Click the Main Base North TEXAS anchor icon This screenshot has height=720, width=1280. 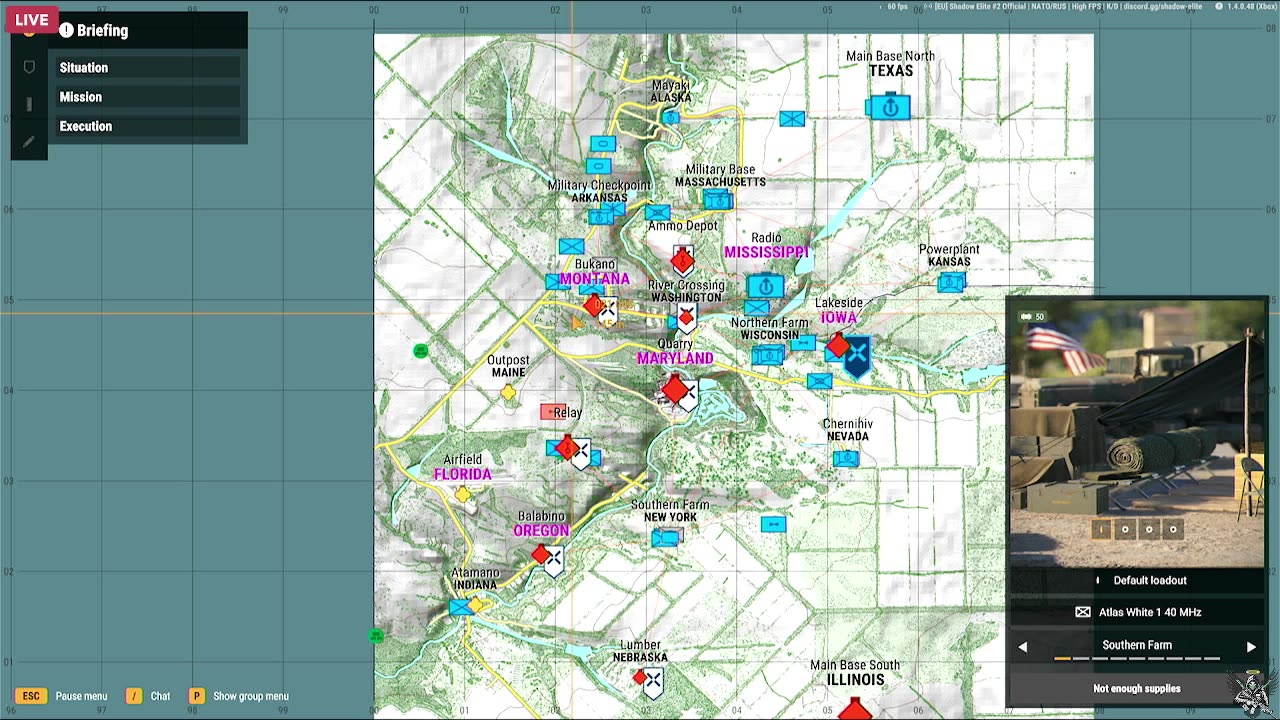pyautogui.click(x=889, y=106)
